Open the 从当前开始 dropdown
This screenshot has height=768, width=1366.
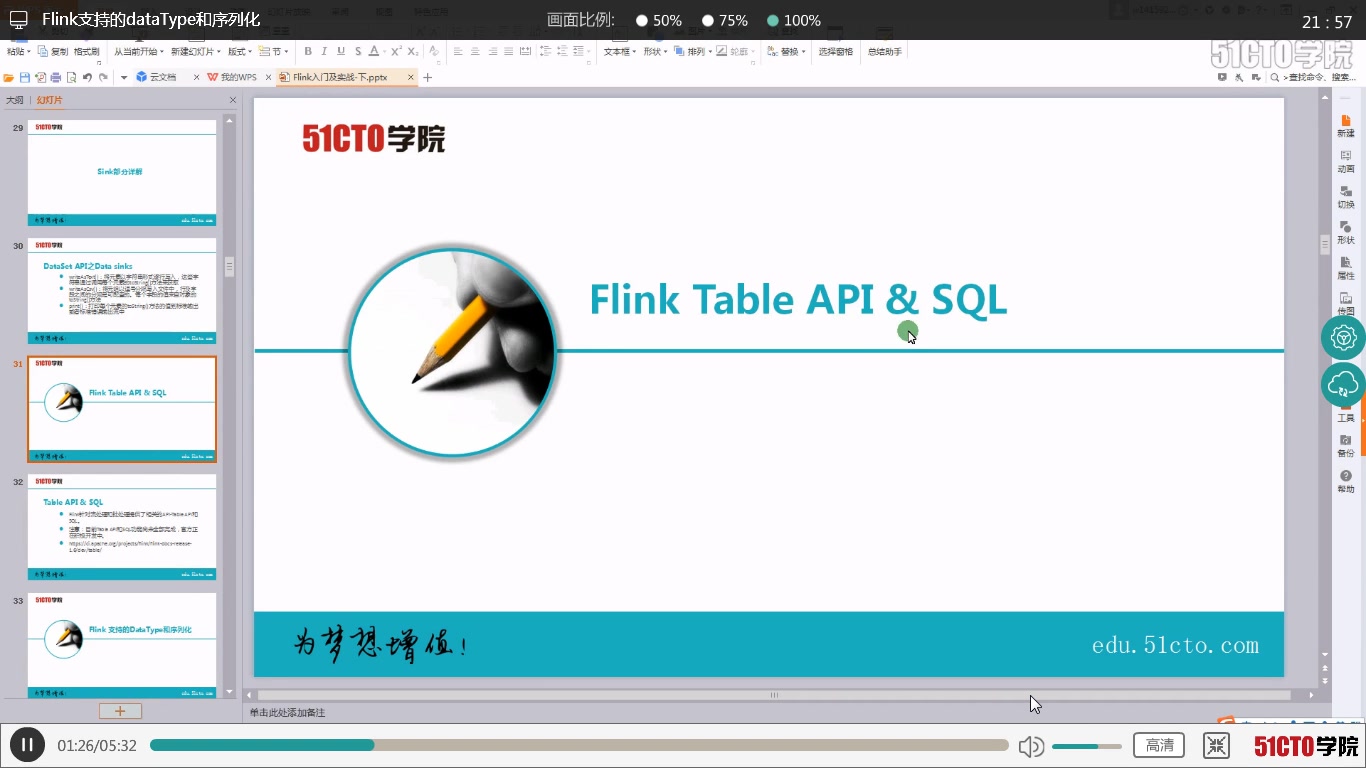[x=138, y=51]
